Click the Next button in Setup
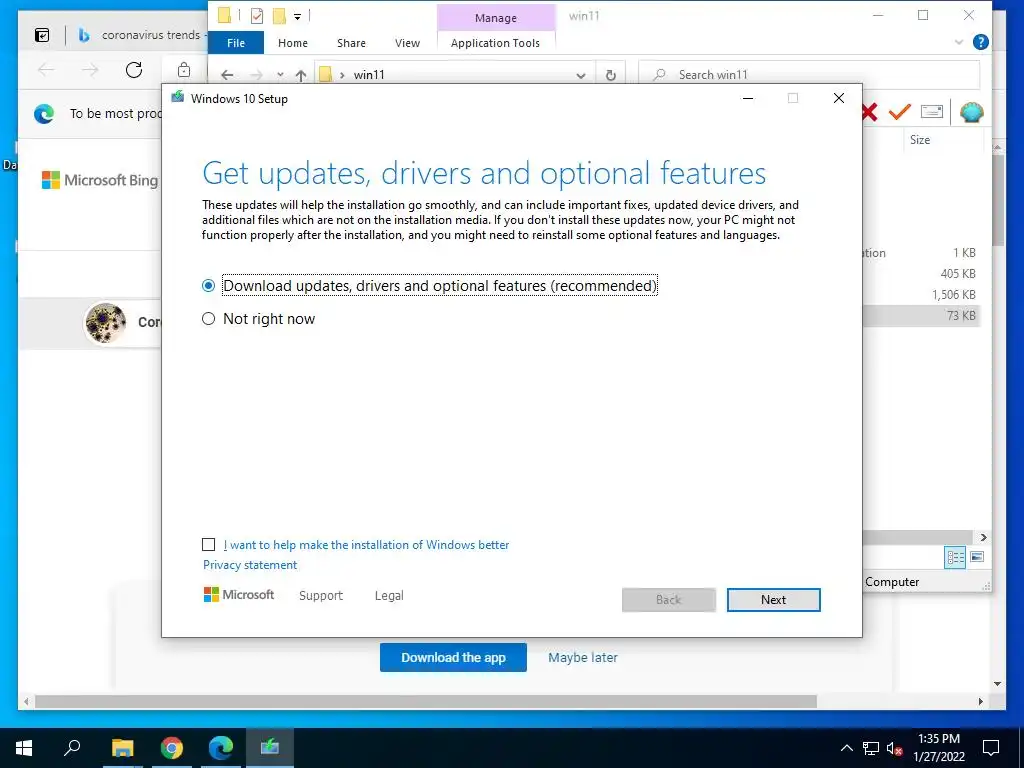 pos(773,600)
